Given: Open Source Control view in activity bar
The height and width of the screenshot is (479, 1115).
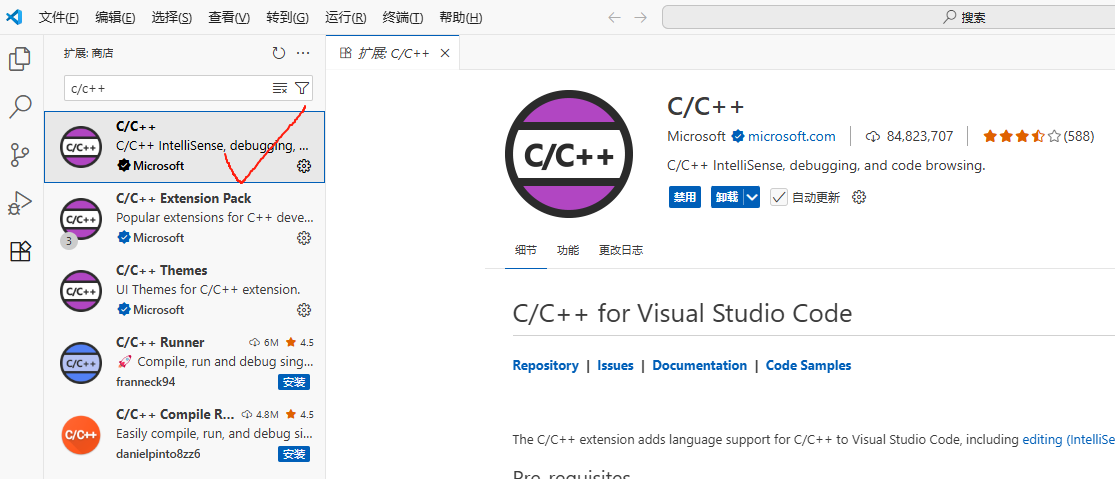Looking at the screenshot, I should 20,155.
